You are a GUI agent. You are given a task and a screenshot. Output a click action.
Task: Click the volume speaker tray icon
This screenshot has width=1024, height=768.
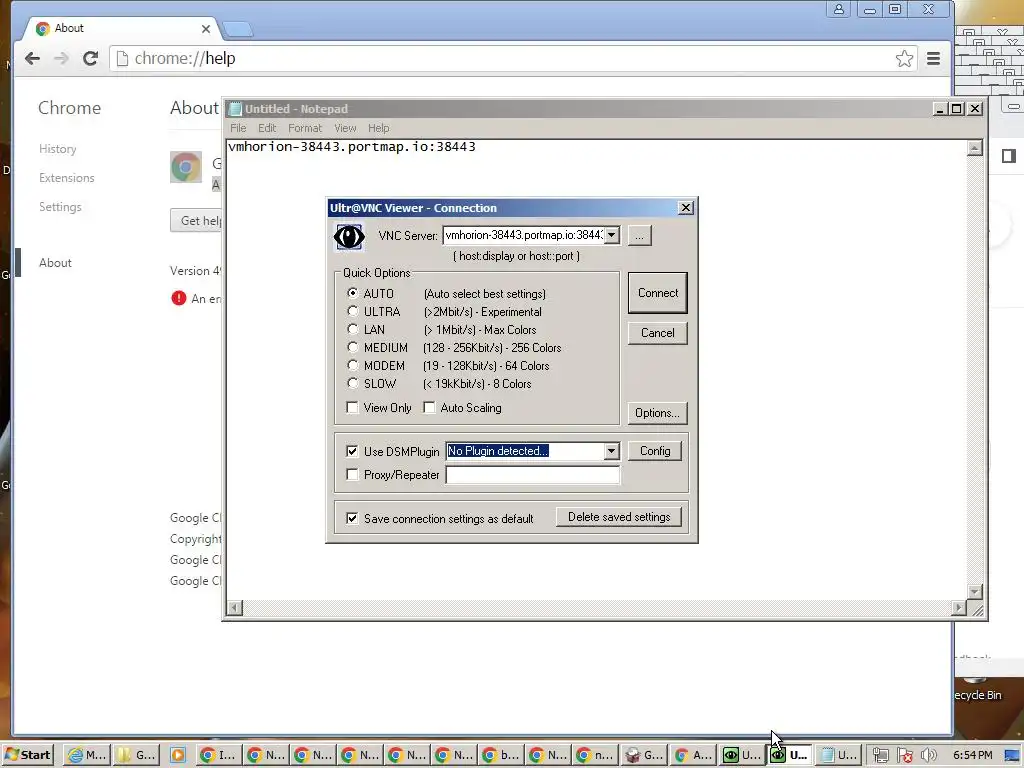point(928,756)
